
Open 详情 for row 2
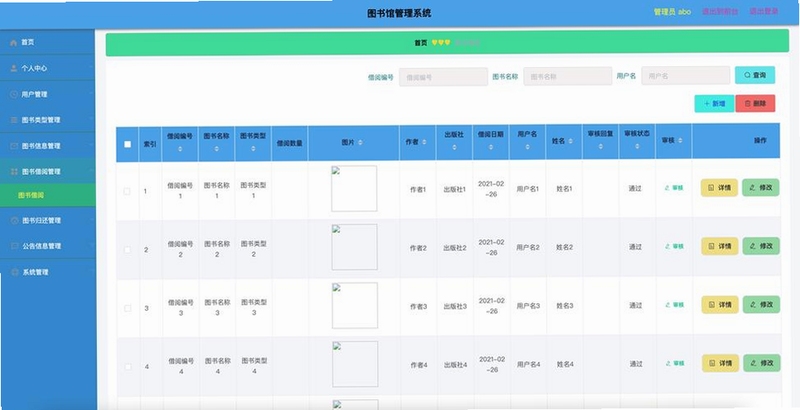(719, 246)
